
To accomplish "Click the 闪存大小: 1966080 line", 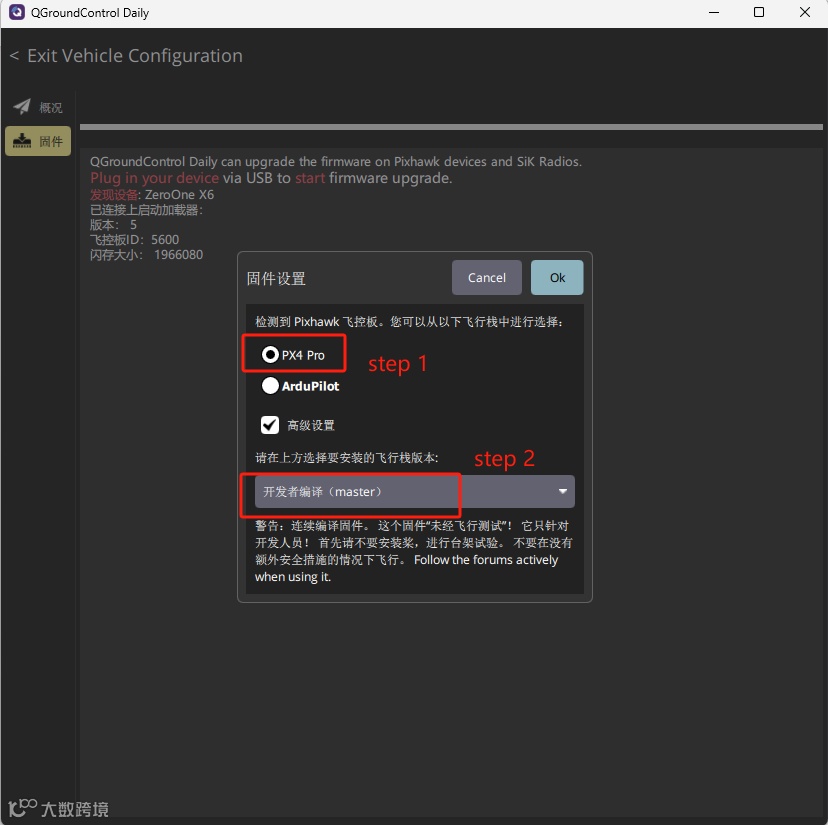I will (x=146, y=255).
